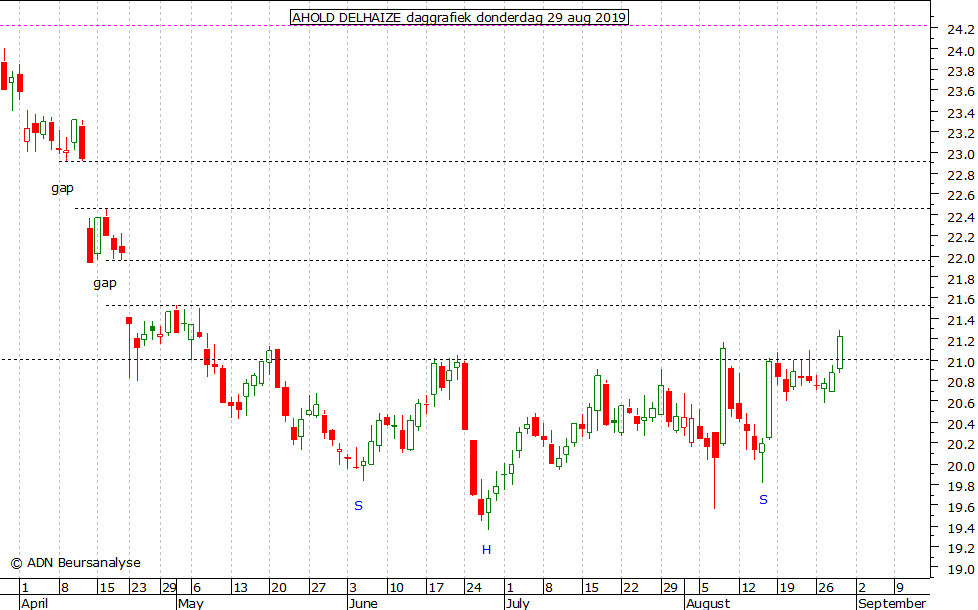Select the 22.6 price level label
This screenshot has width=978, height=610.
[961, 196]
